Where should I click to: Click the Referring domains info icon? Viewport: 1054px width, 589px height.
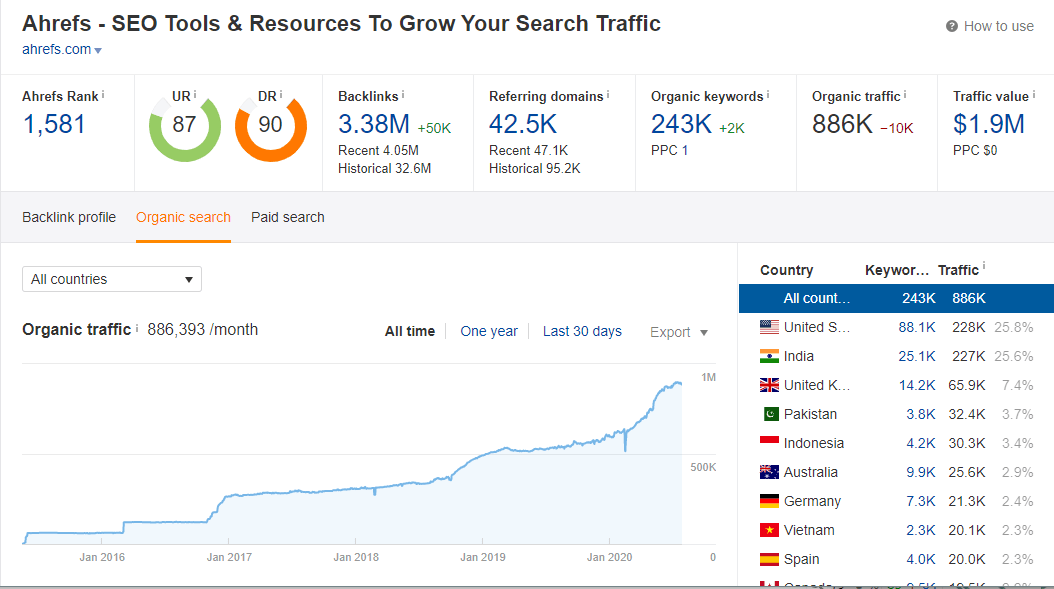tap(608, 96)
